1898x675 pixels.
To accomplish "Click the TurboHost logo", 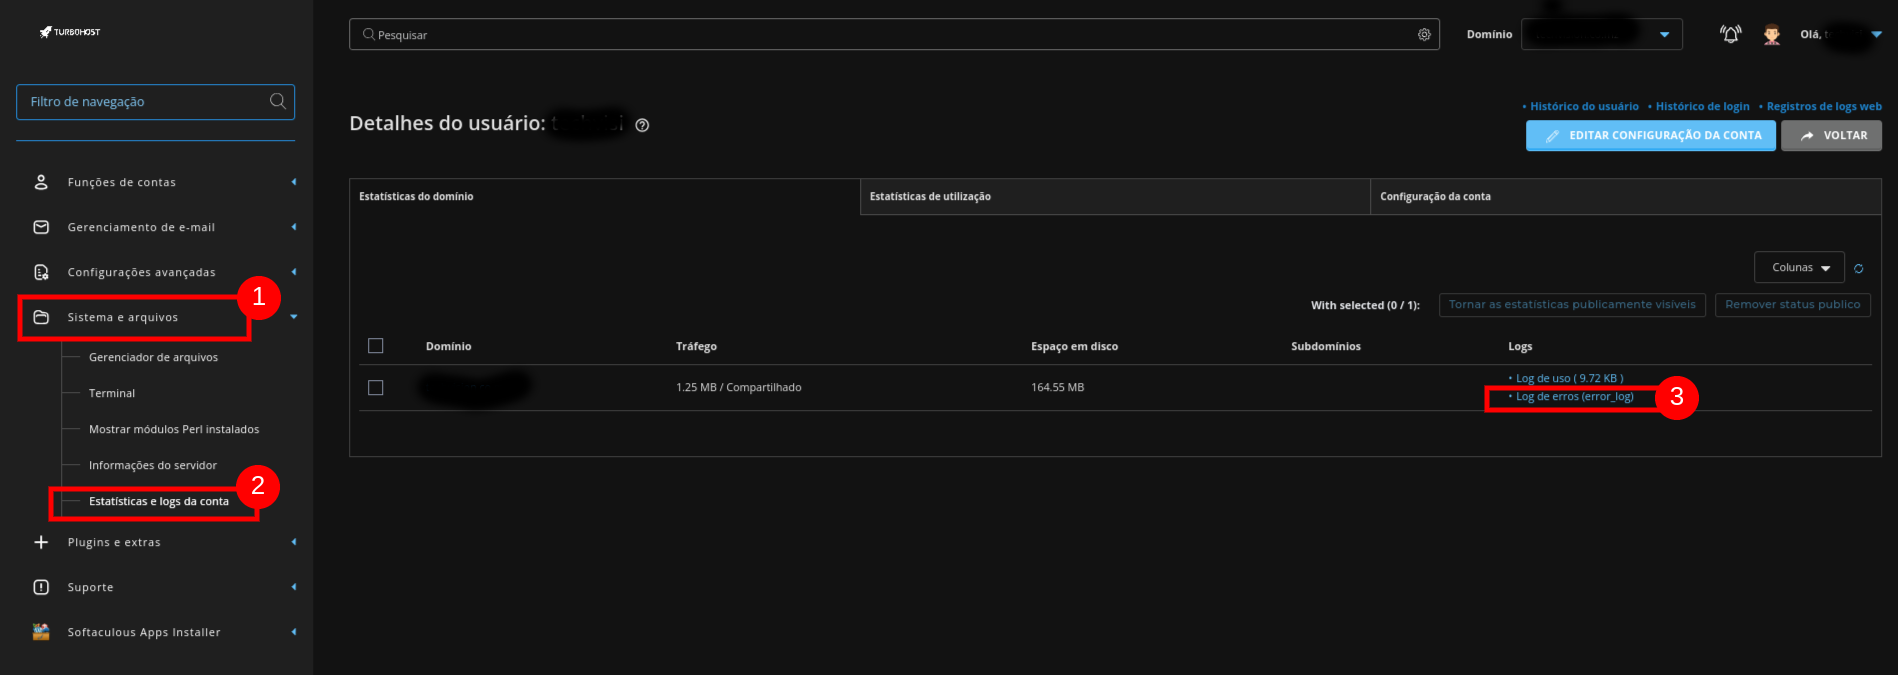I will coord(70,32).
